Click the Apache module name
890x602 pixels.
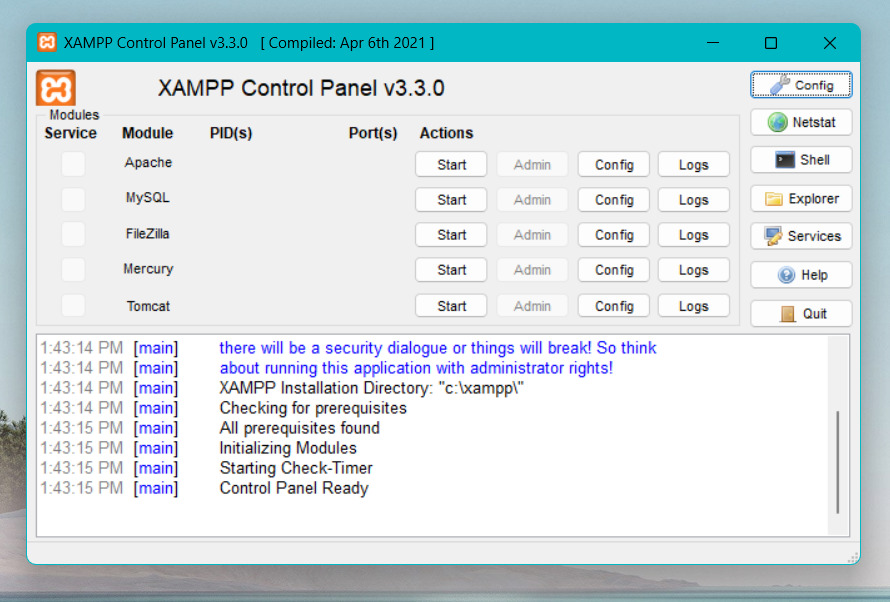148,162
